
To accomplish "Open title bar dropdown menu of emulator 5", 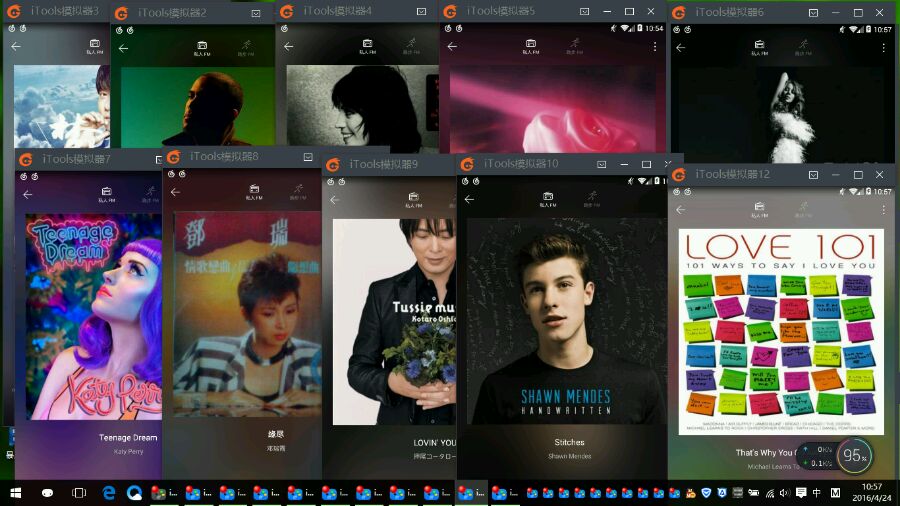I will [584, 11].
